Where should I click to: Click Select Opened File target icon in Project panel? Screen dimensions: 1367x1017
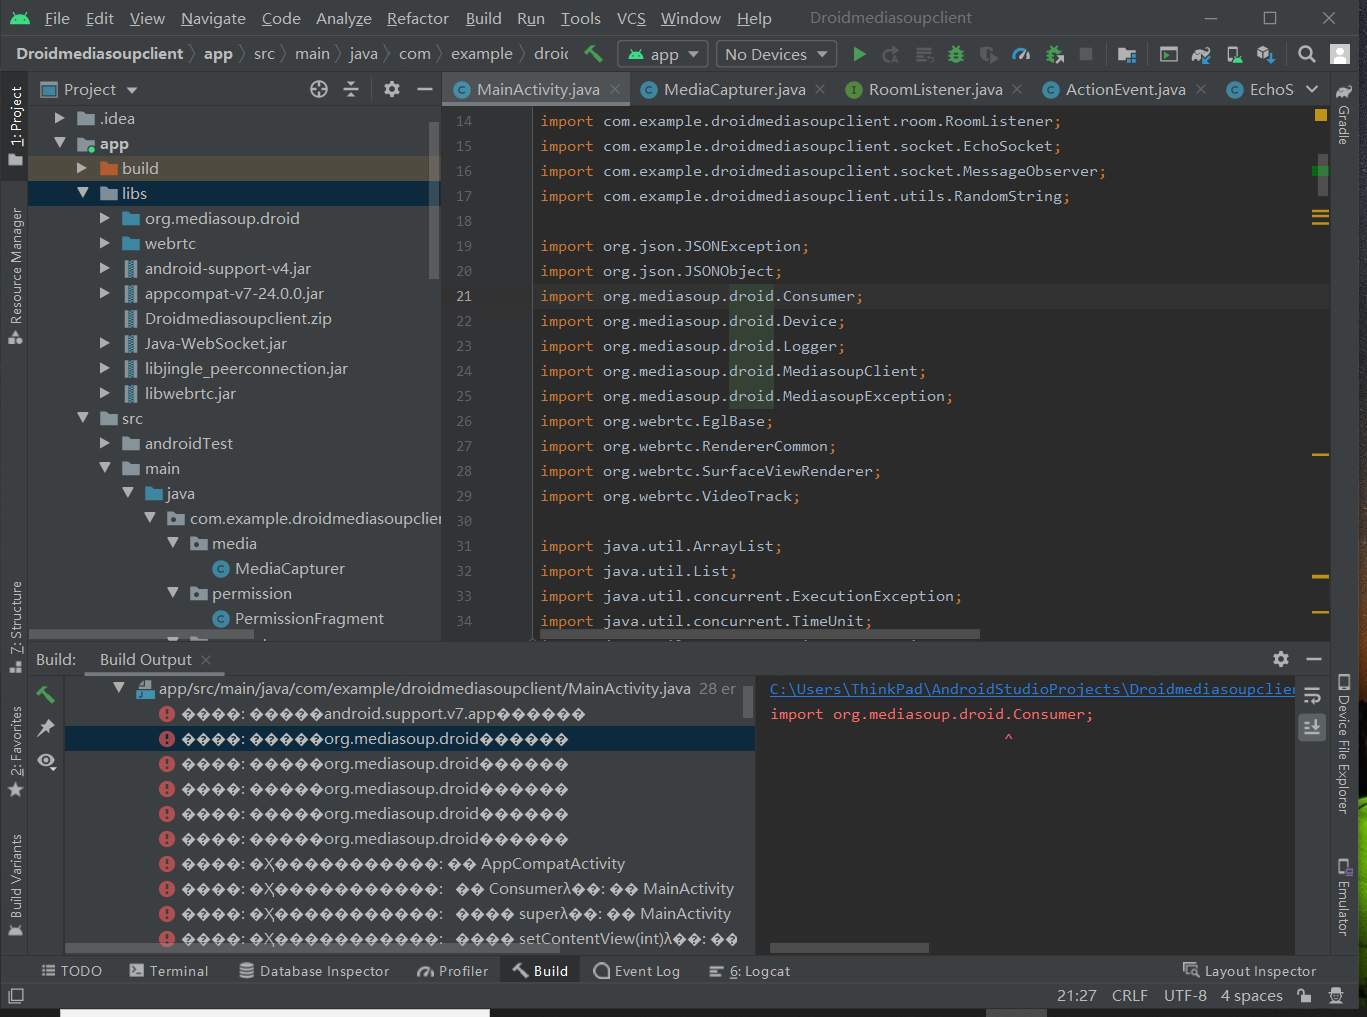(x=319, y=89)
